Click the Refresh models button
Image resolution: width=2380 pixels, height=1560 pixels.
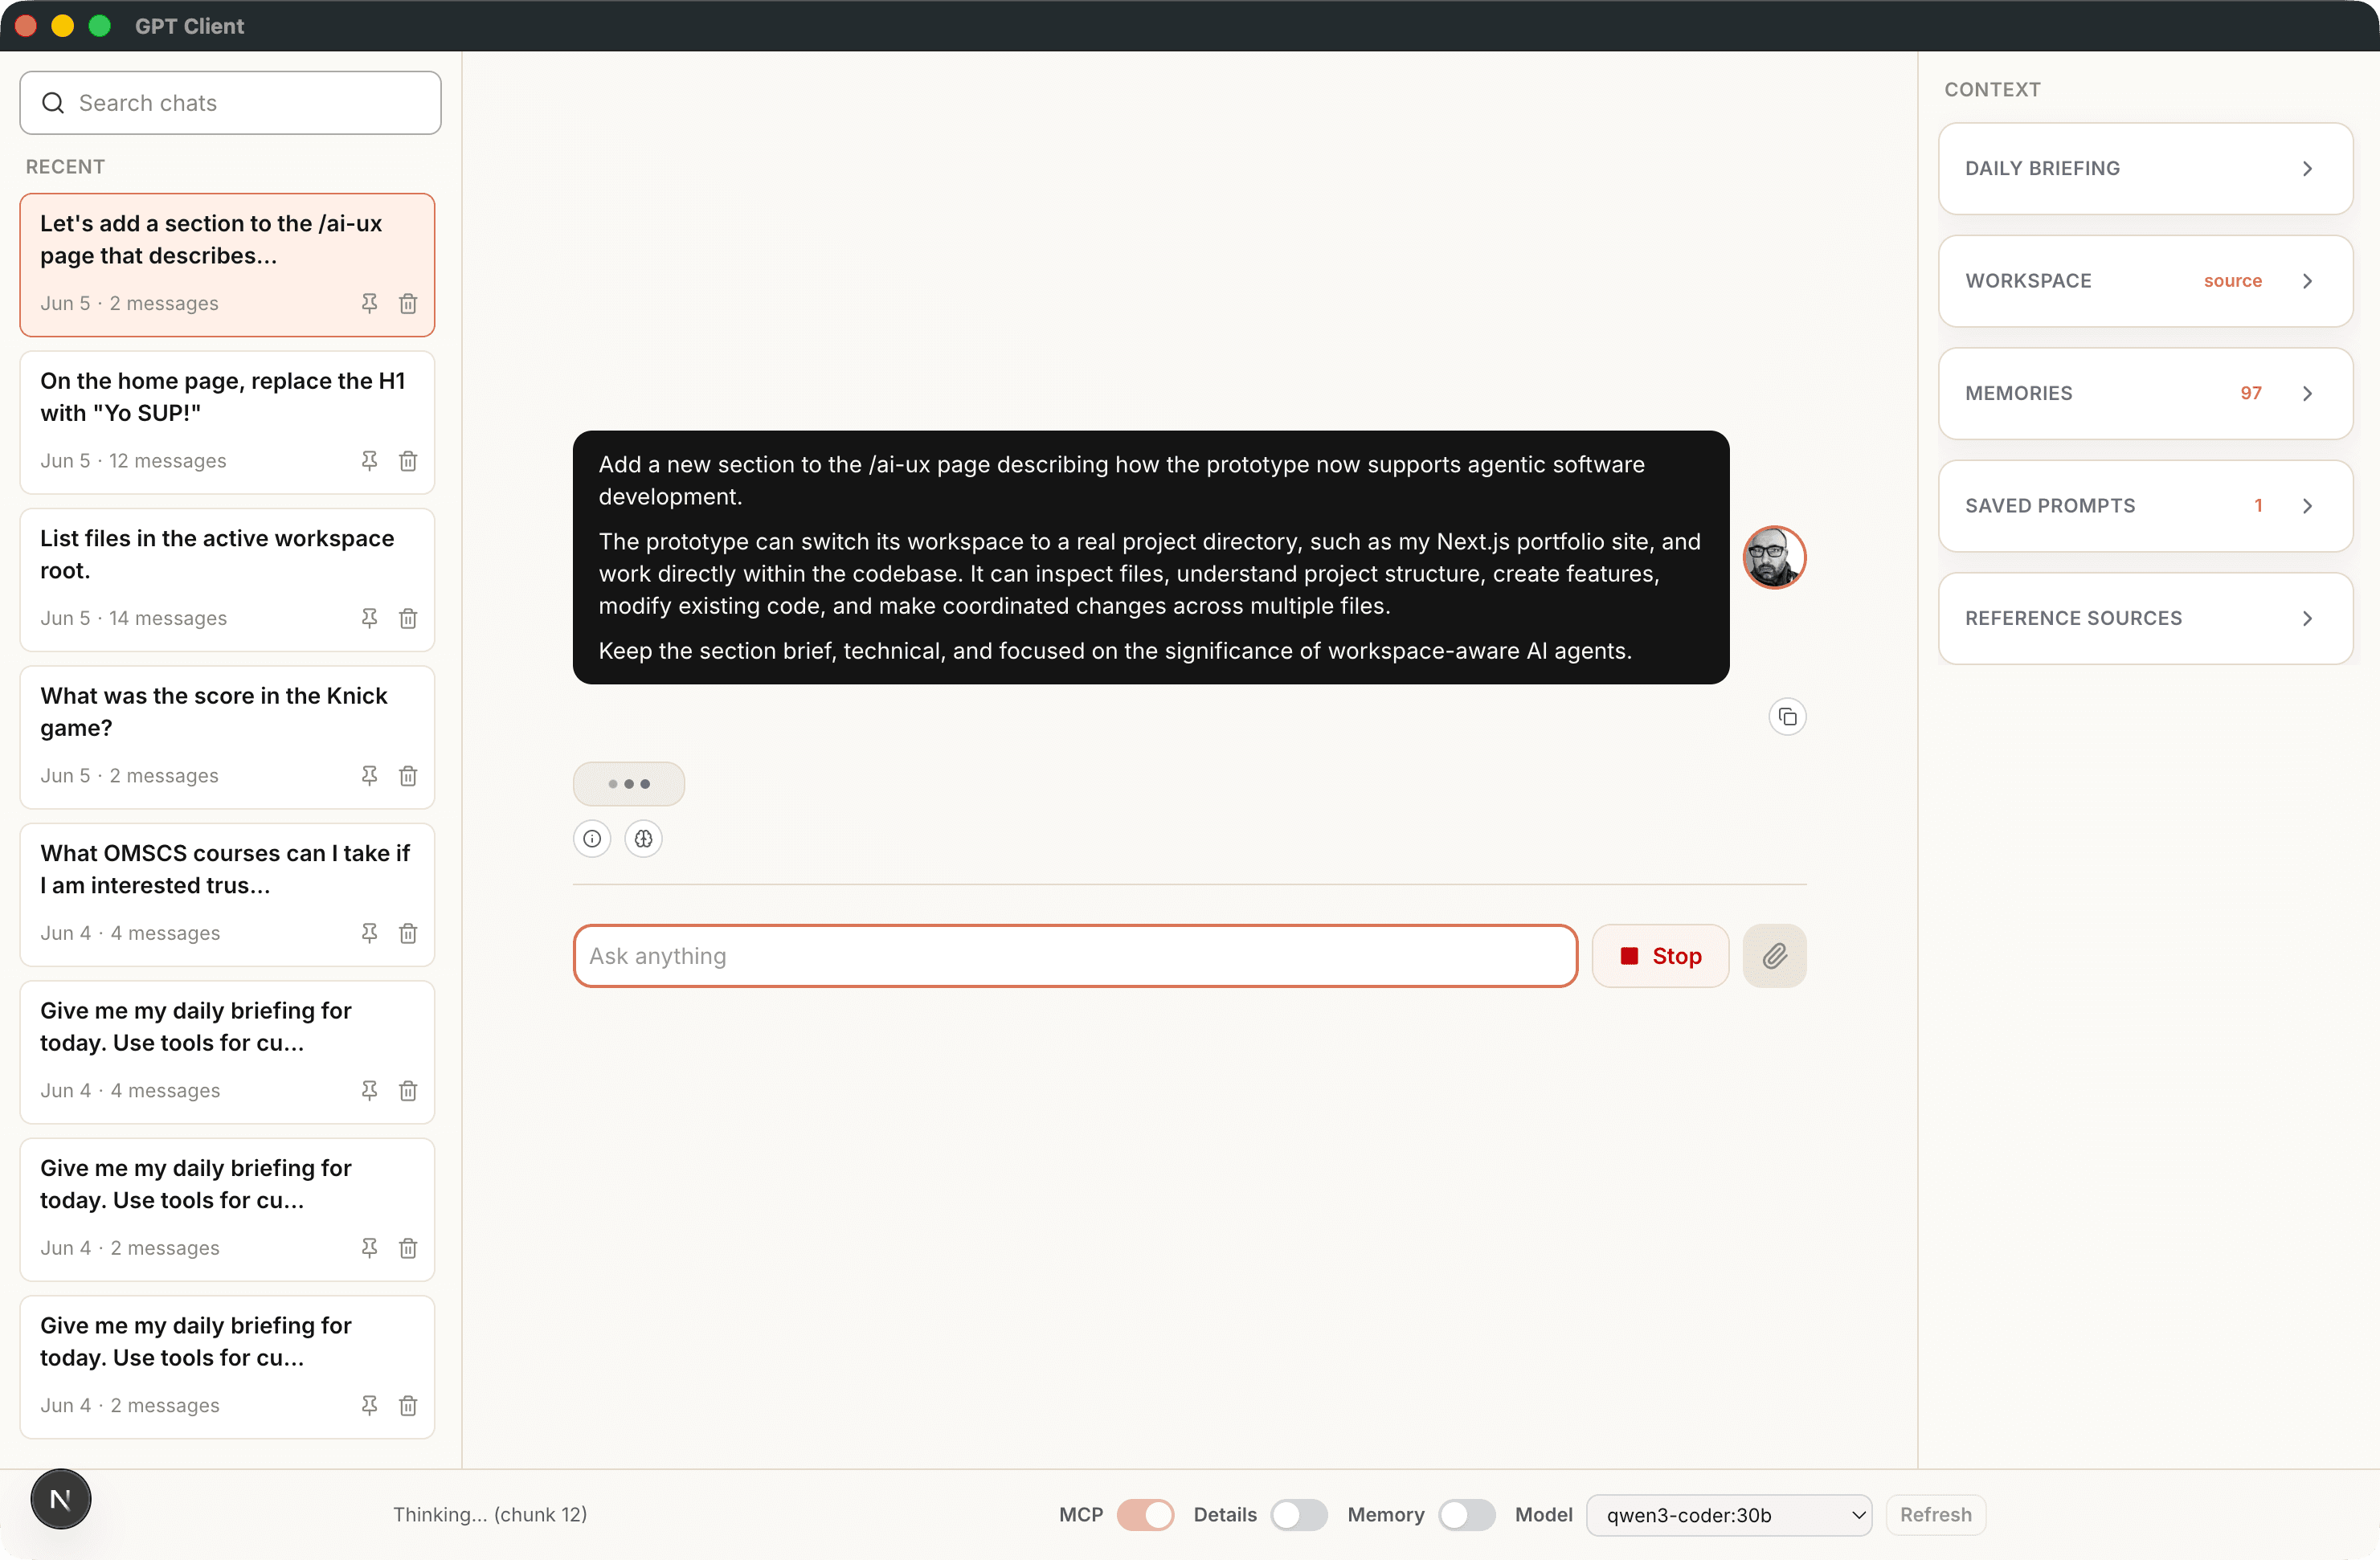[x=1935, y=1515]
